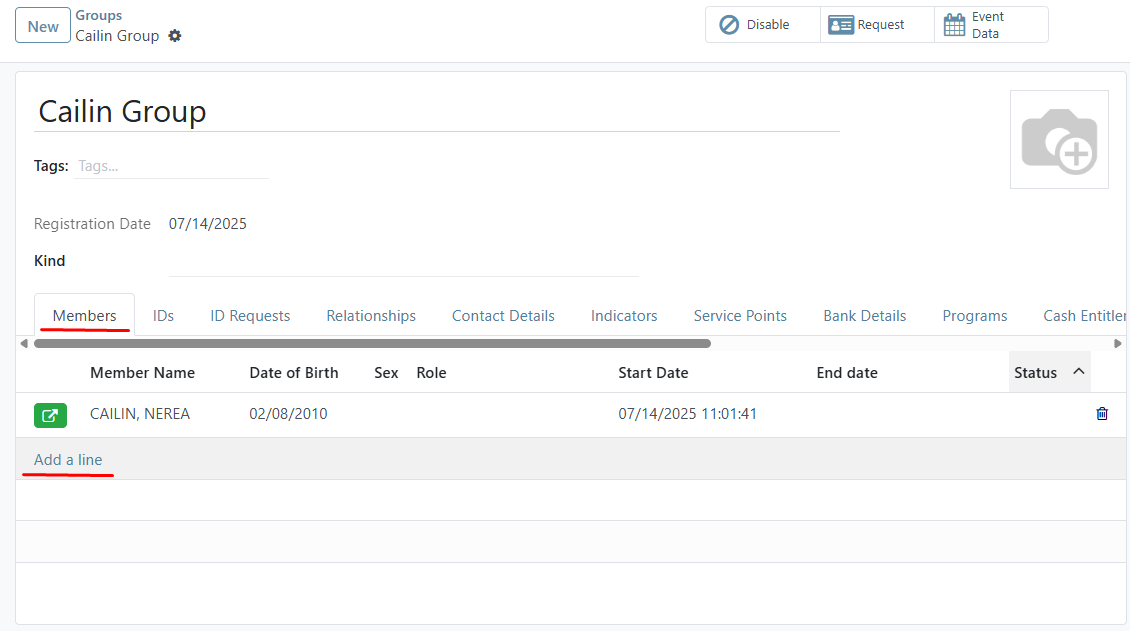Click the Disable circle-slash icon
This screenshot has width=1130, height=631.
pyautogui.click(x=729, y=23)
